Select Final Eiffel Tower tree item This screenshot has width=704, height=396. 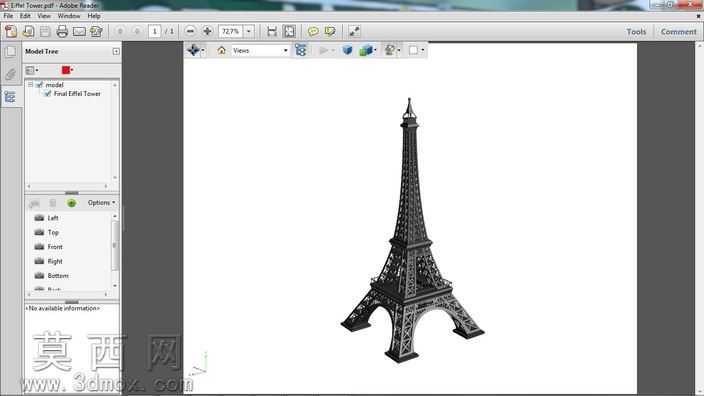[77, 93]
